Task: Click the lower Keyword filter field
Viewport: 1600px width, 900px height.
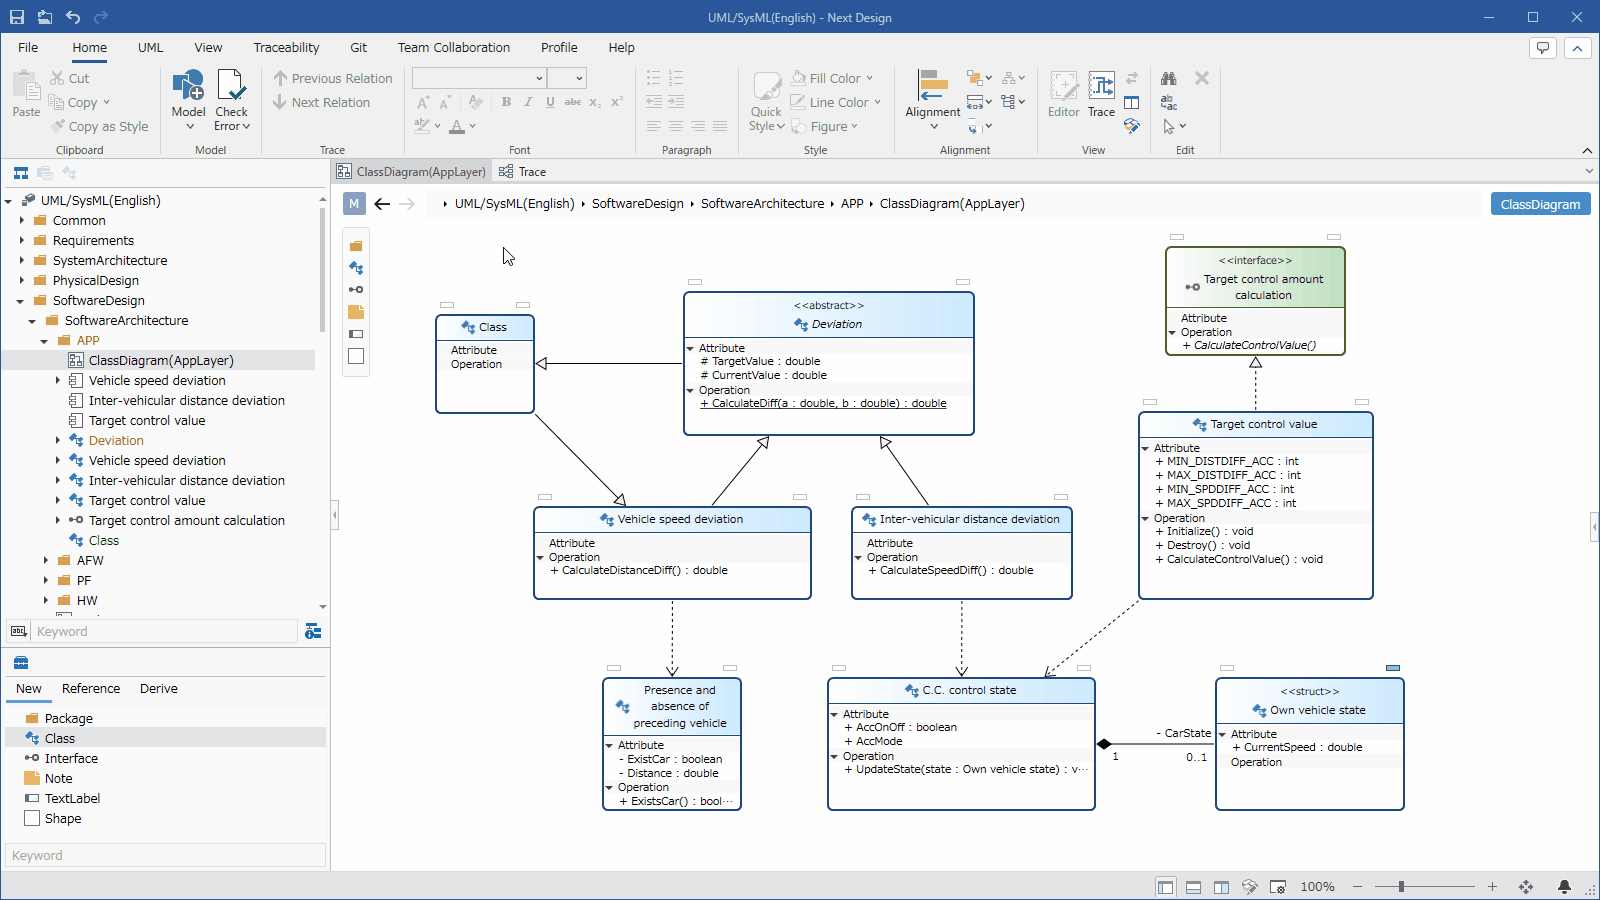Action: [x=165, y=855]
